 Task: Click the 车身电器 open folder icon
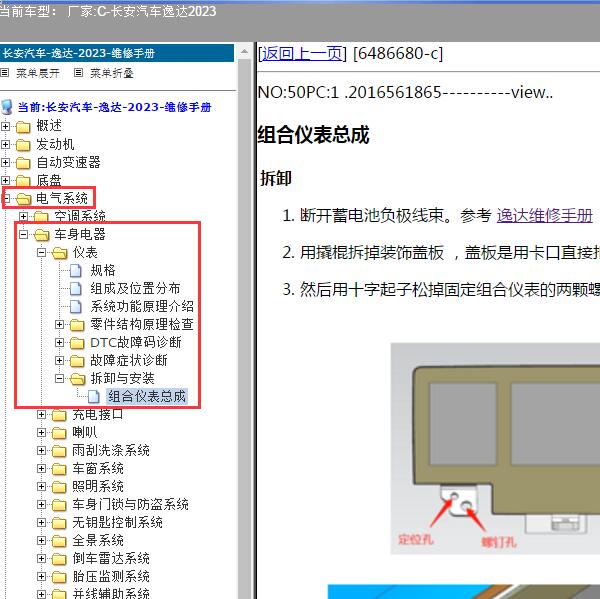(x=42, y=235)
